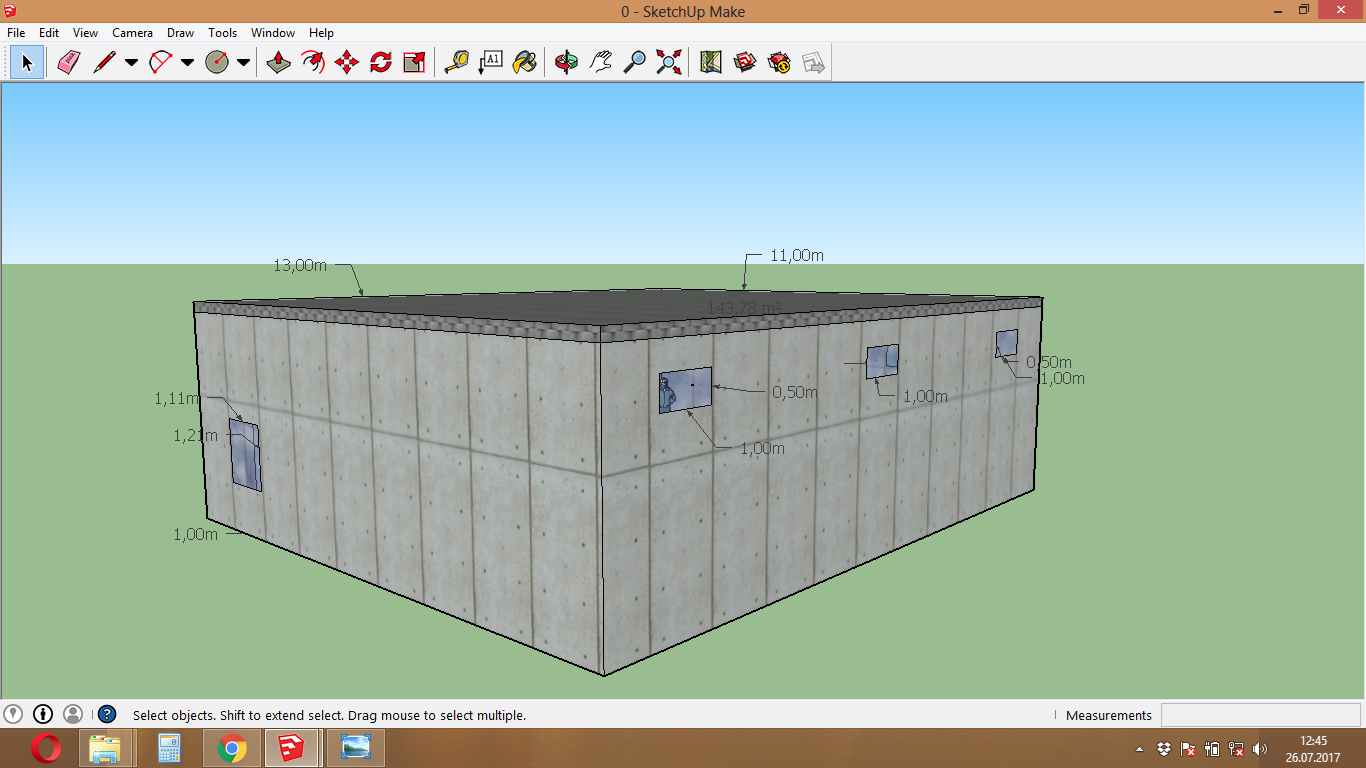The height and width of the screenshot is (768, 1366).
Task: Select the Rotate tool
Action: click(x=380, y=63)
